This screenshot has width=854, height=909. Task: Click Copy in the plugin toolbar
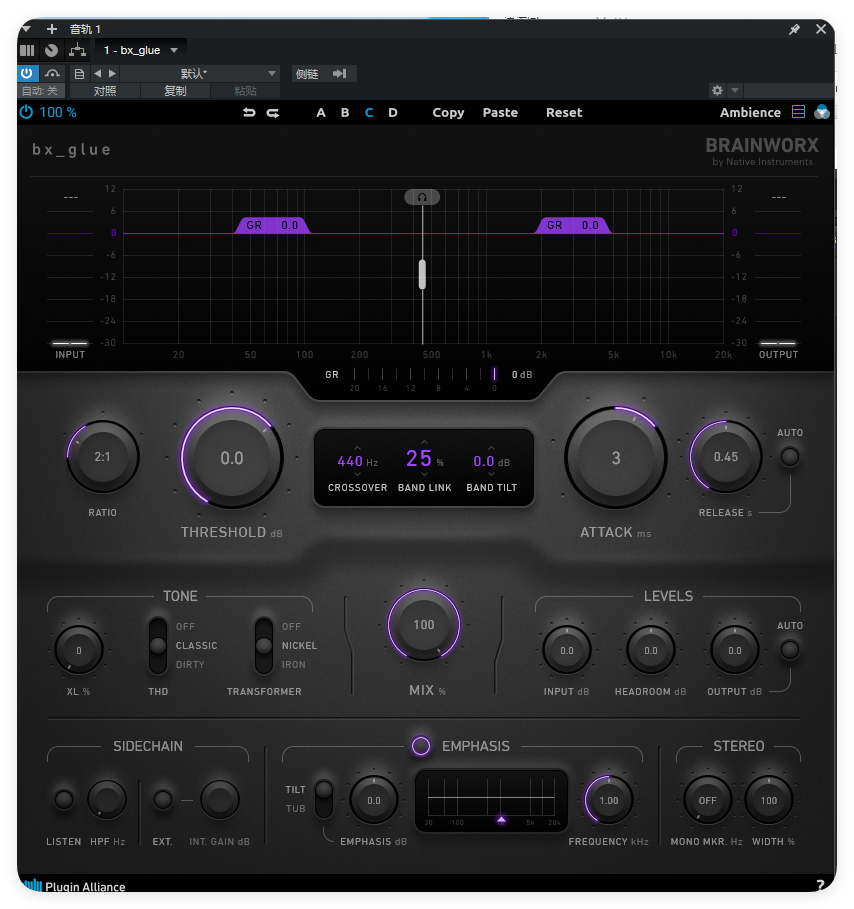click(x=448, y=112)
